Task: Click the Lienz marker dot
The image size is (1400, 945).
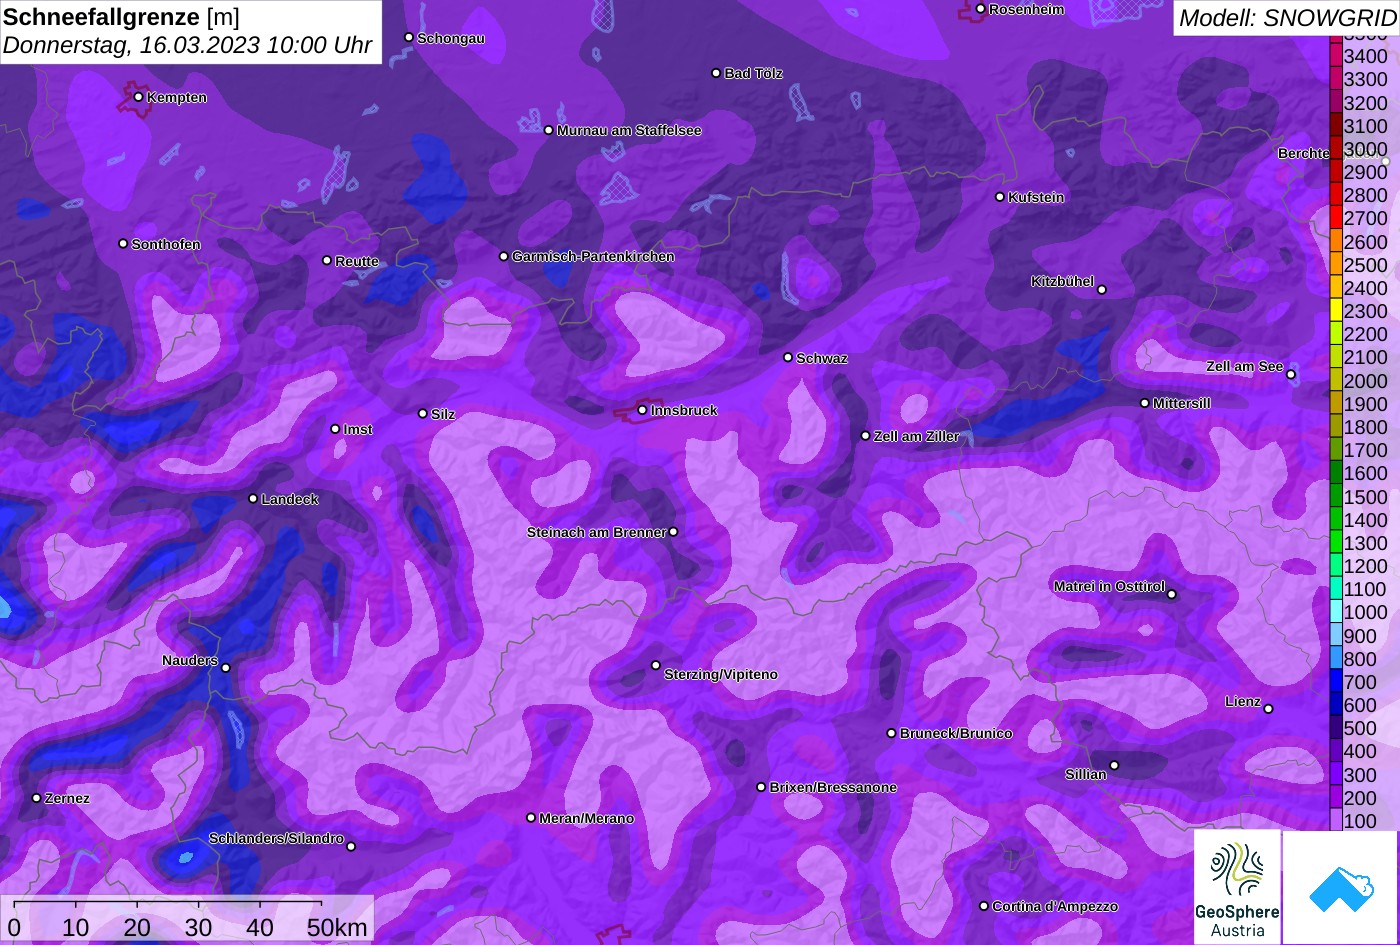Action: (1268, 709)
